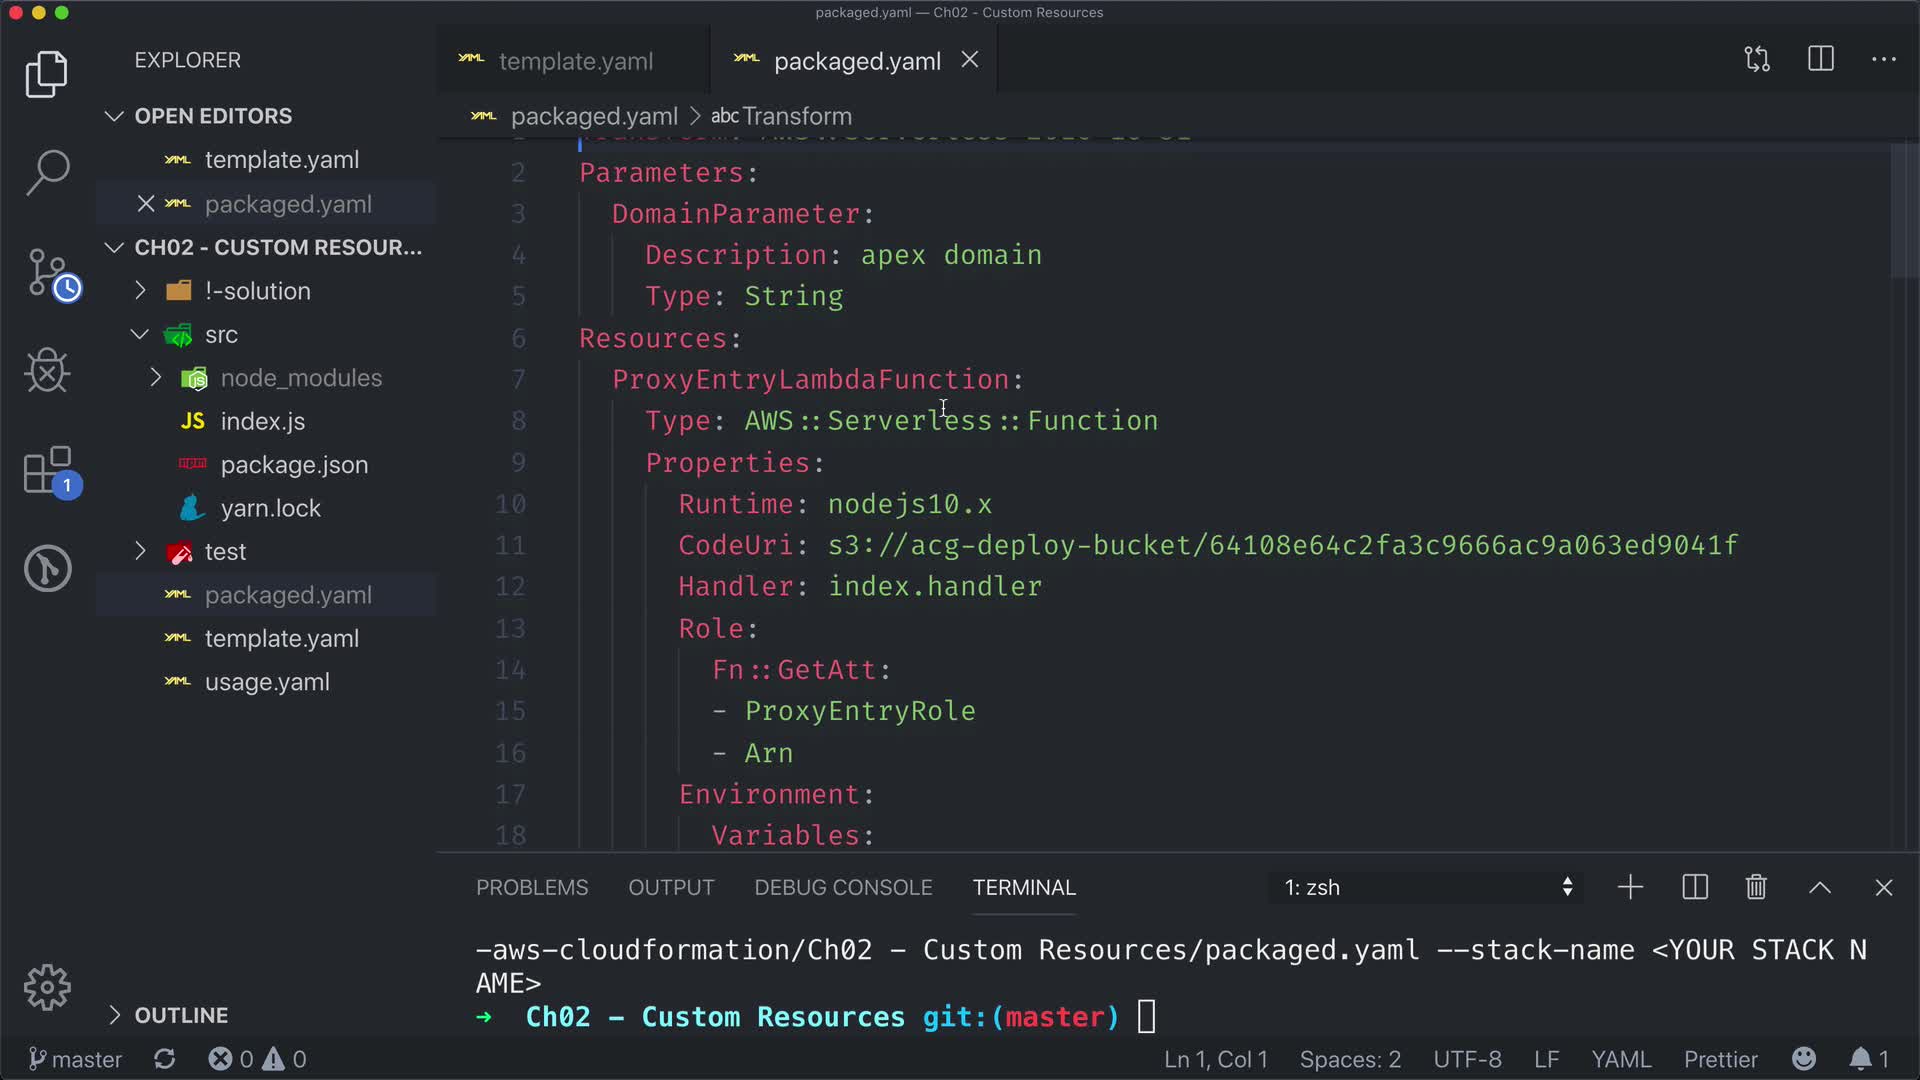Open the zsh terminal selector dropdown
Image resolution: width=1920 pixels, height=1080 pixels.
[1425, 887]
